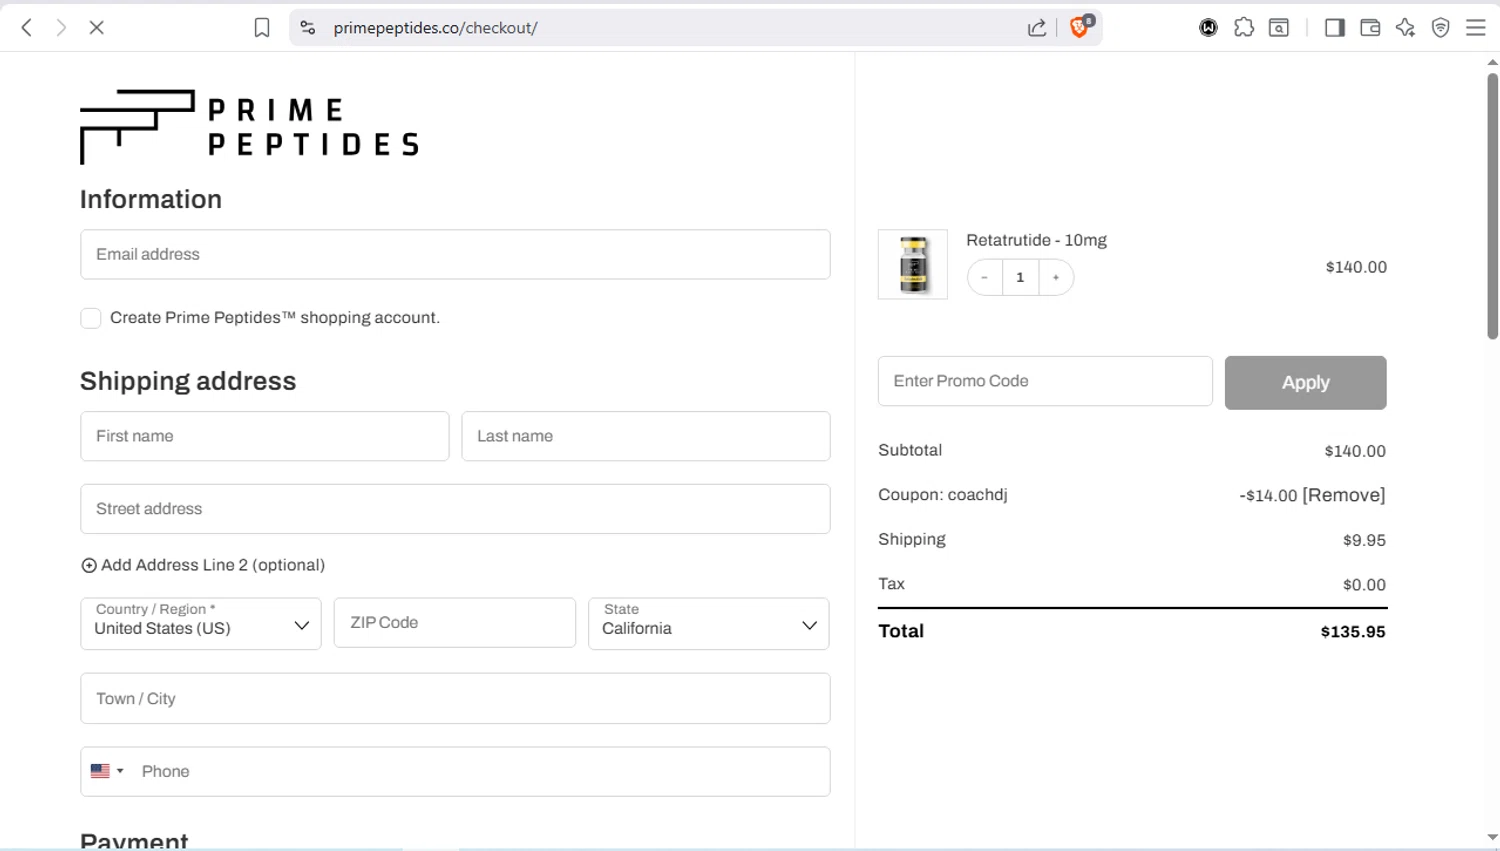Click the Apply promo code button
The height and width of the screenshot is (851, 1500).
[1306, 382]
